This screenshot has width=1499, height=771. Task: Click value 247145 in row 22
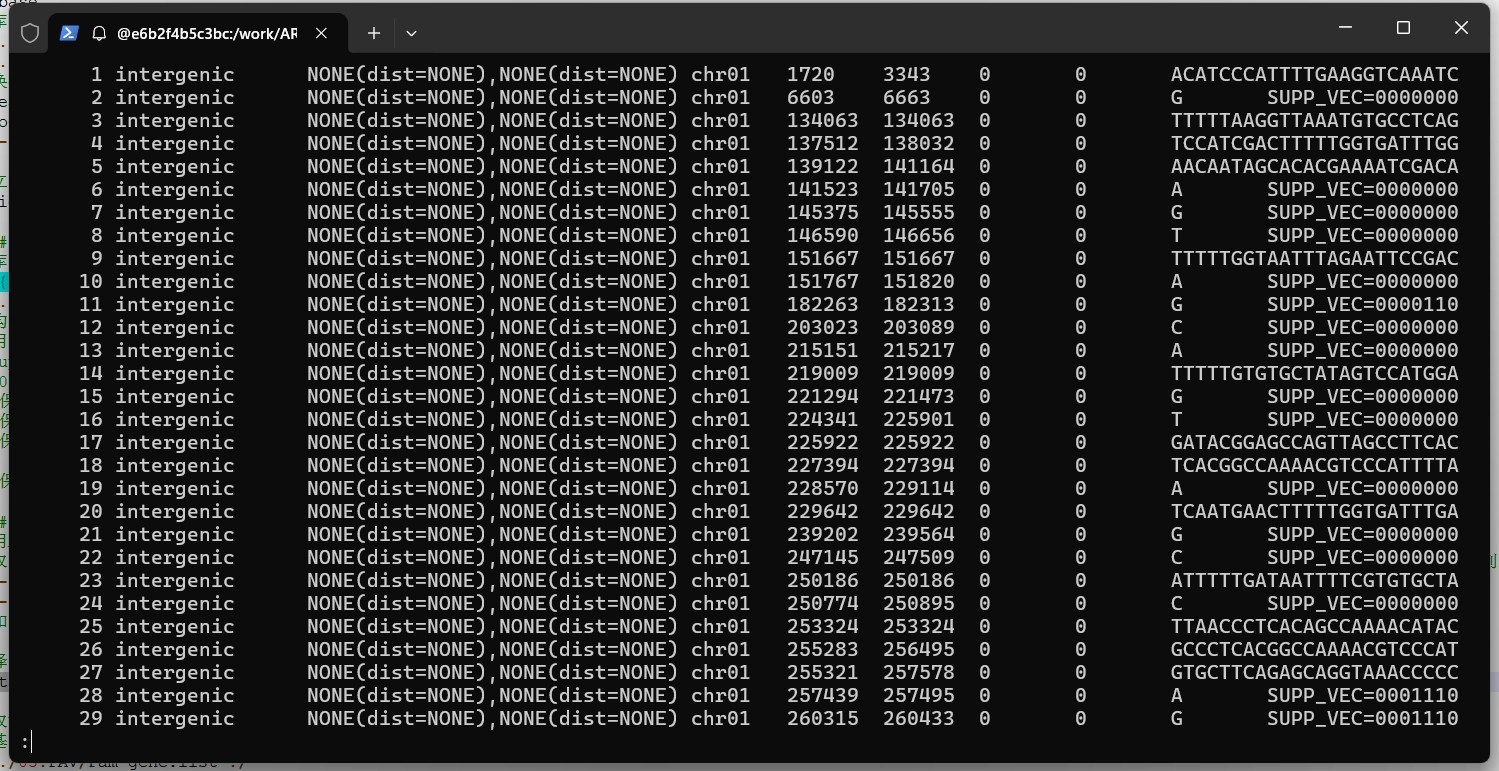pos(822,558)
